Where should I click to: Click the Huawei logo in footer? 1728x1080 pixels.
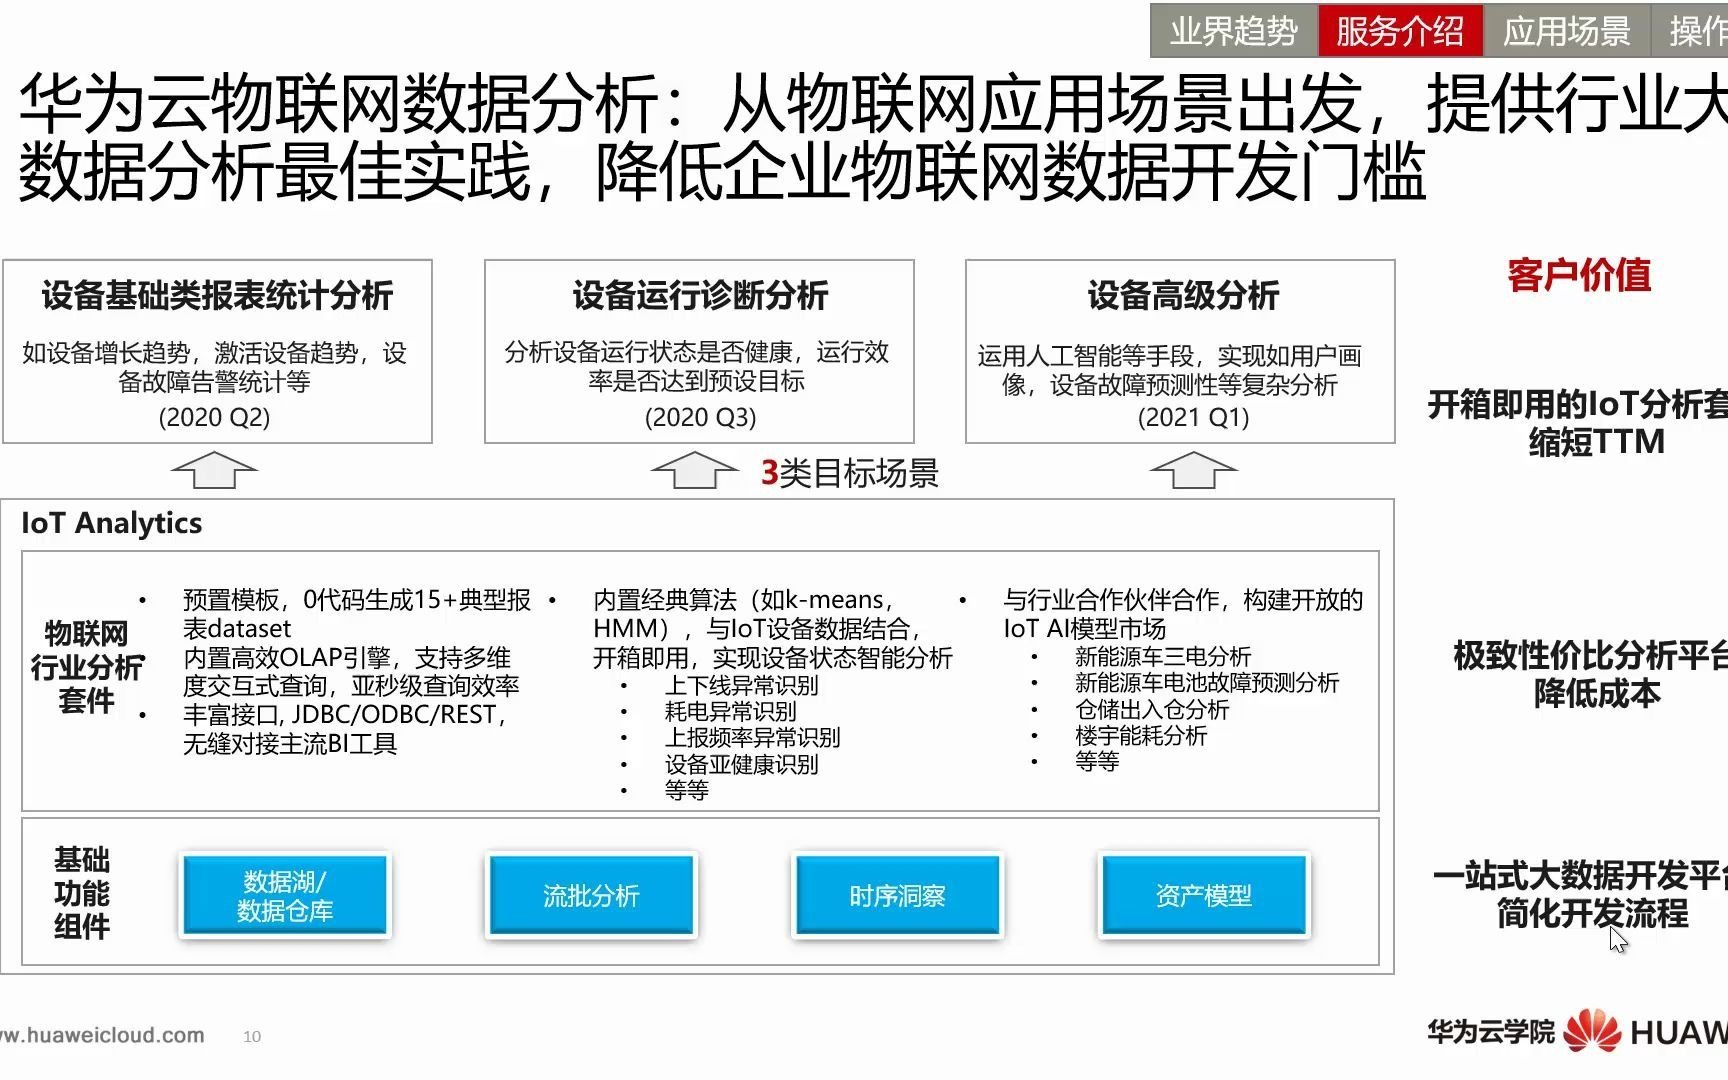point(1592,1031)
